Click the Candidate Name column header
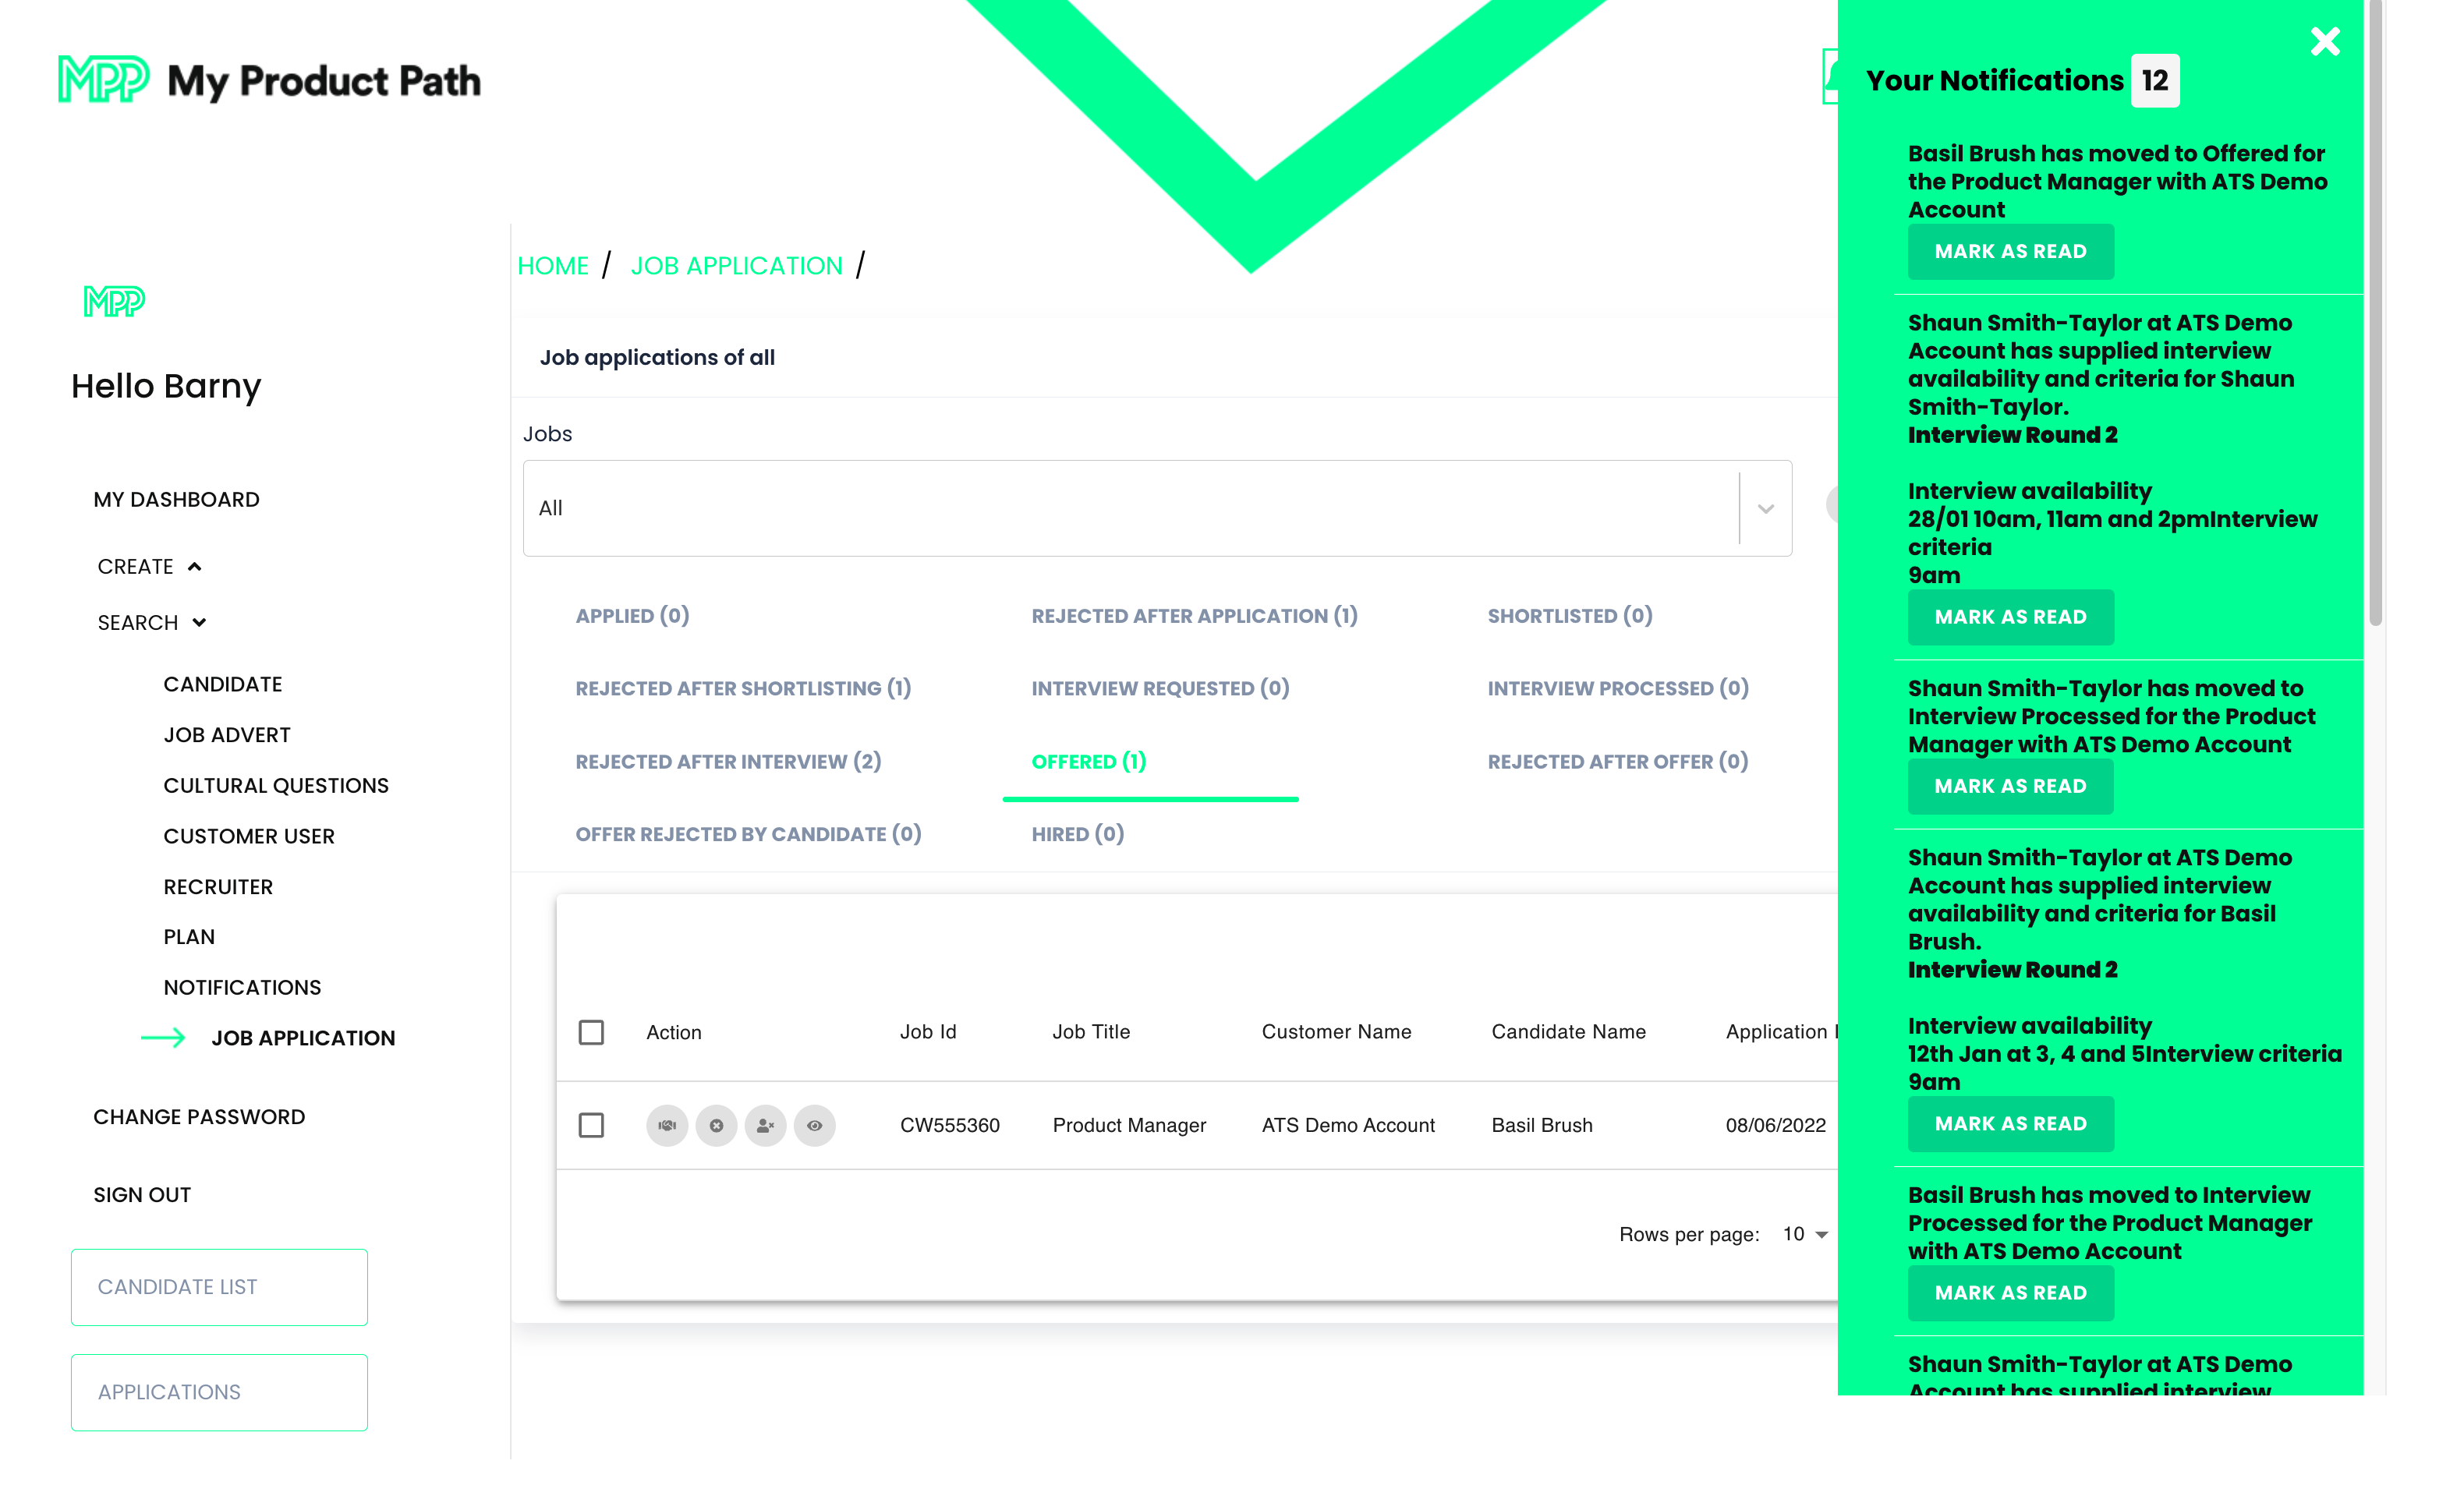Image resolution: width=2464 pixels, height=1503 pixels. tap(1568, 1032)
